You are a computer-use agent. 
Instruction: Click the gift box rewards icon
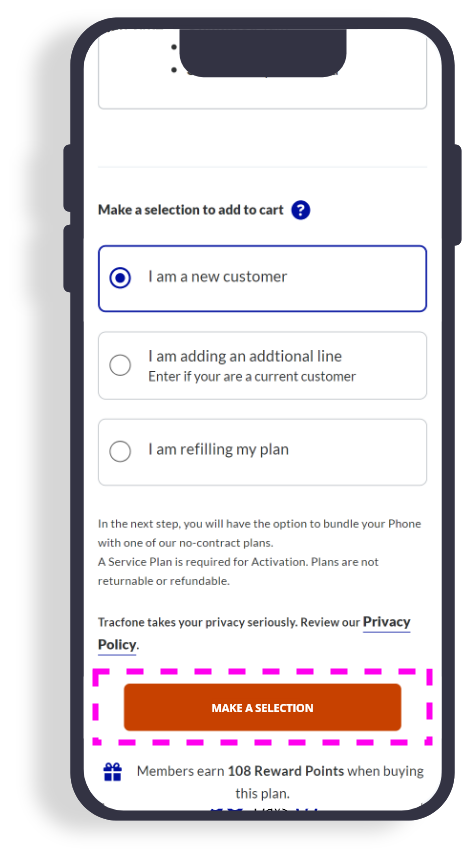pos(113,772)
